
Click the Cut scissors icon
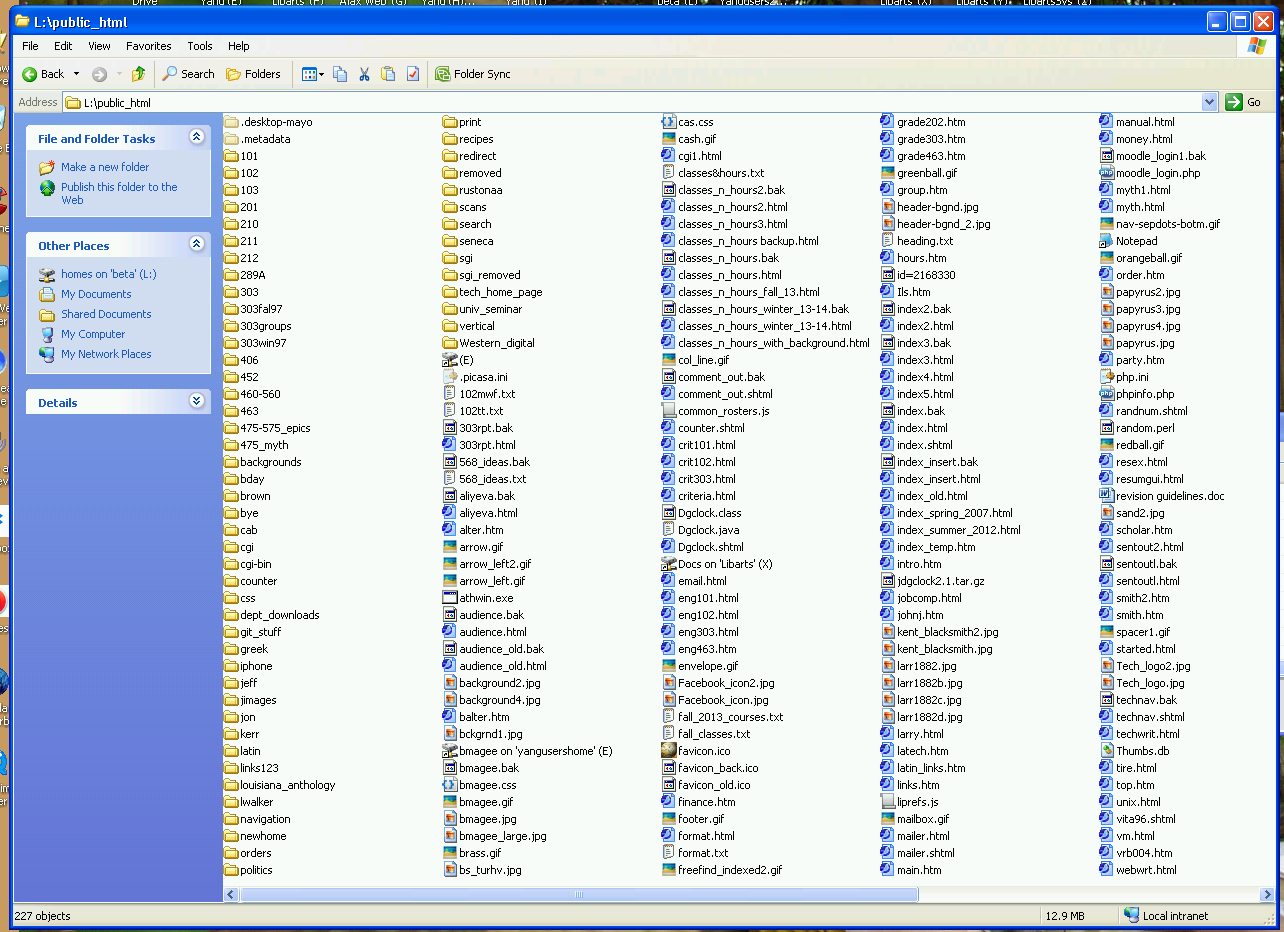[364, 74]
